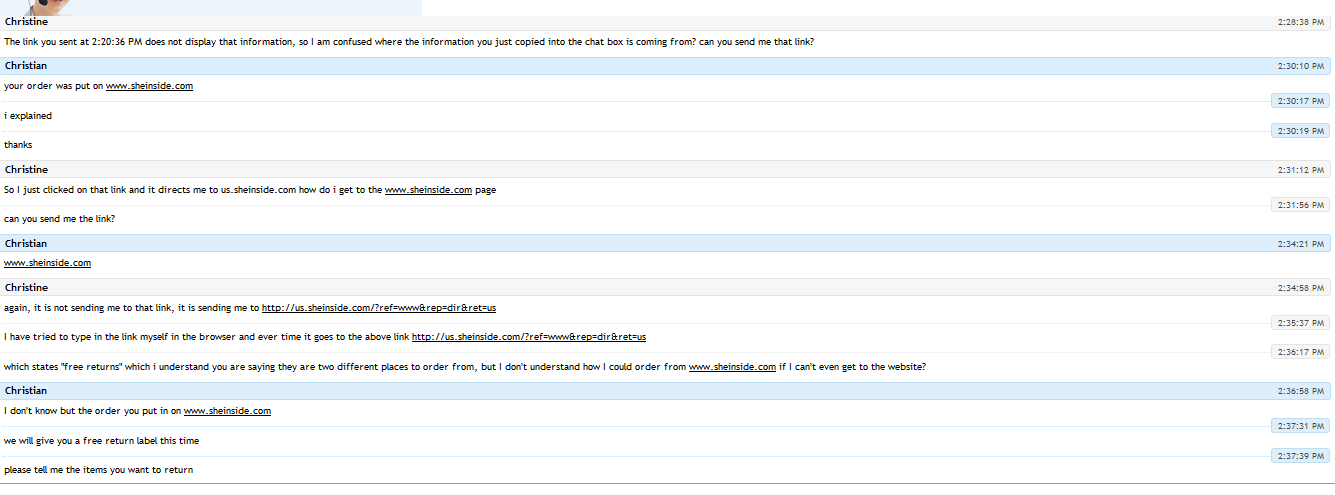Screen dimensions: 1335x495
Task: Click the 2:35:37 PM timestamp badge
Action: 1300,323
